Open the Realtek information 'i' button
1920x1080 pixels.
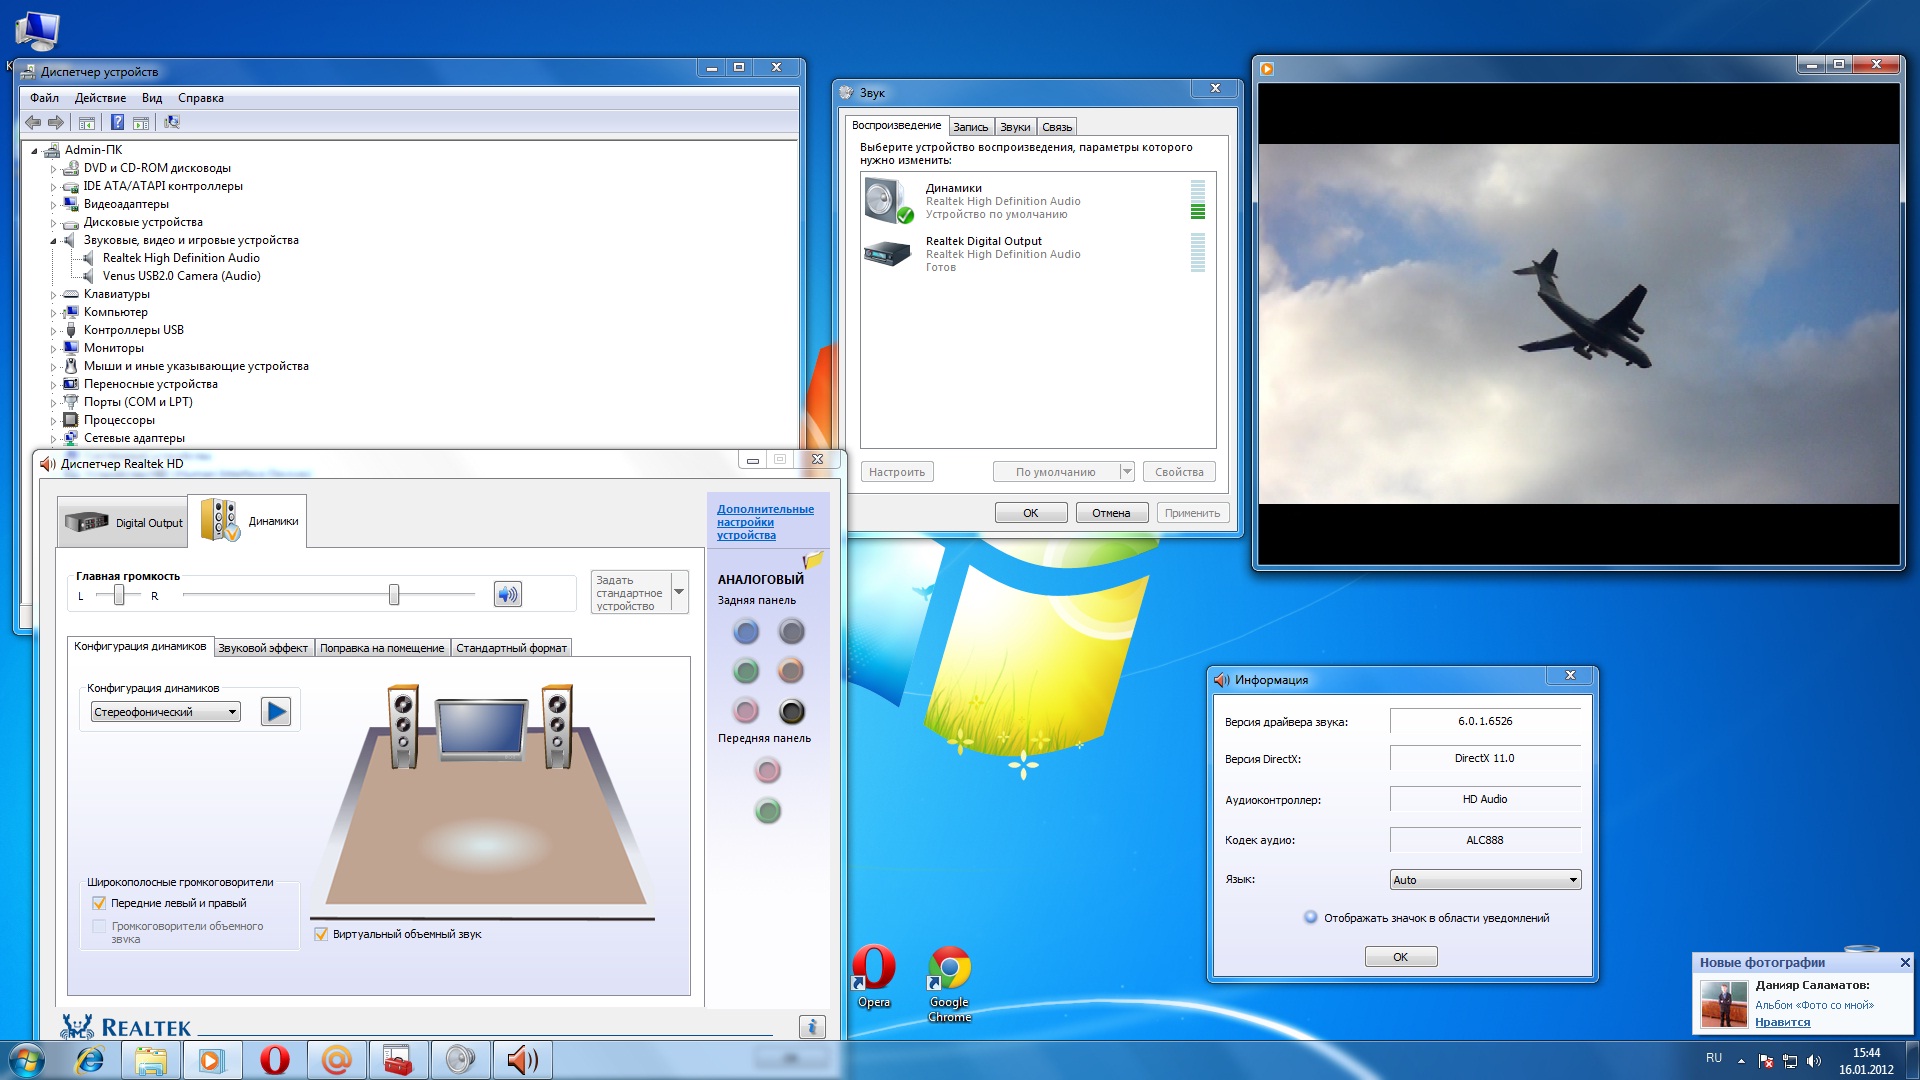pyautogui.click(x=812, y=1026)
